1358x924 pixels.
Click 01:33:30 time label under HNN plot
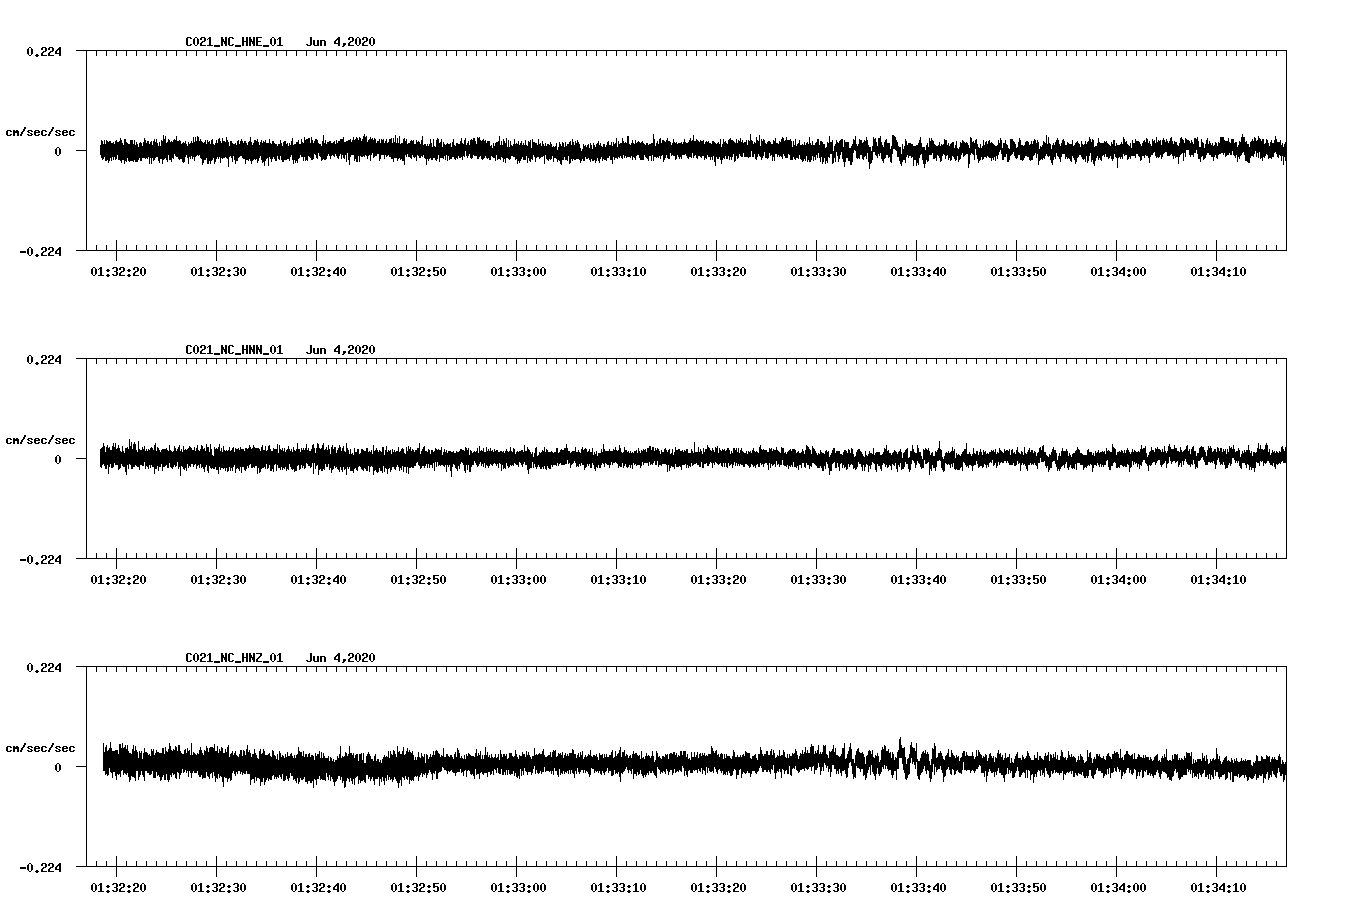[818, 580]
